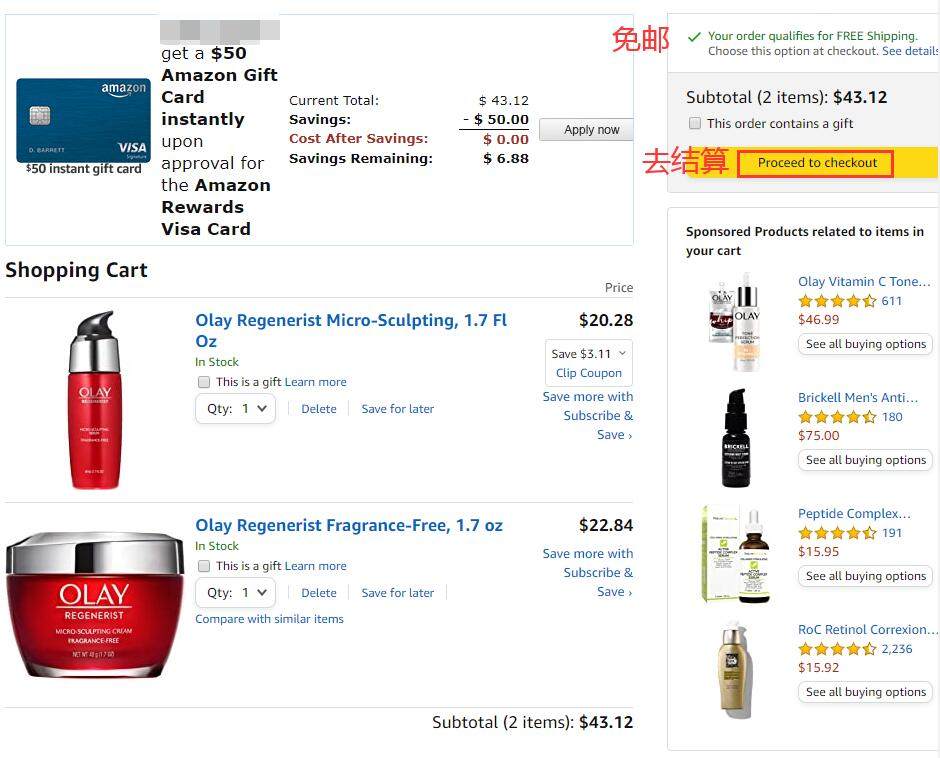
Task: Click the Peptide Complex sponsored product image
Action: 736,554
